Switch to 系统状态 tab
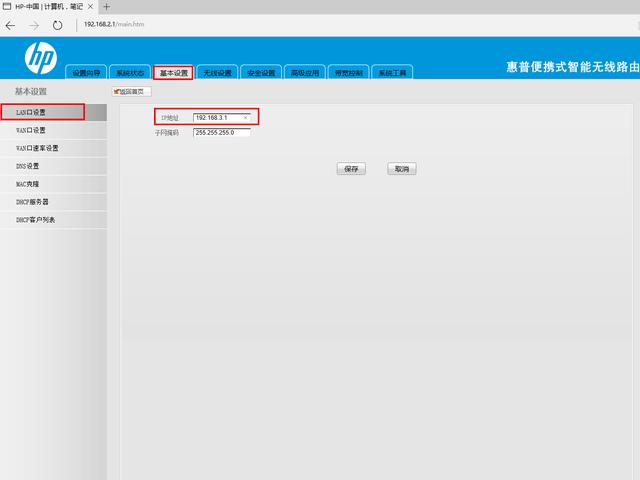This screenshot has width=640, height=480. pos(130,73)
